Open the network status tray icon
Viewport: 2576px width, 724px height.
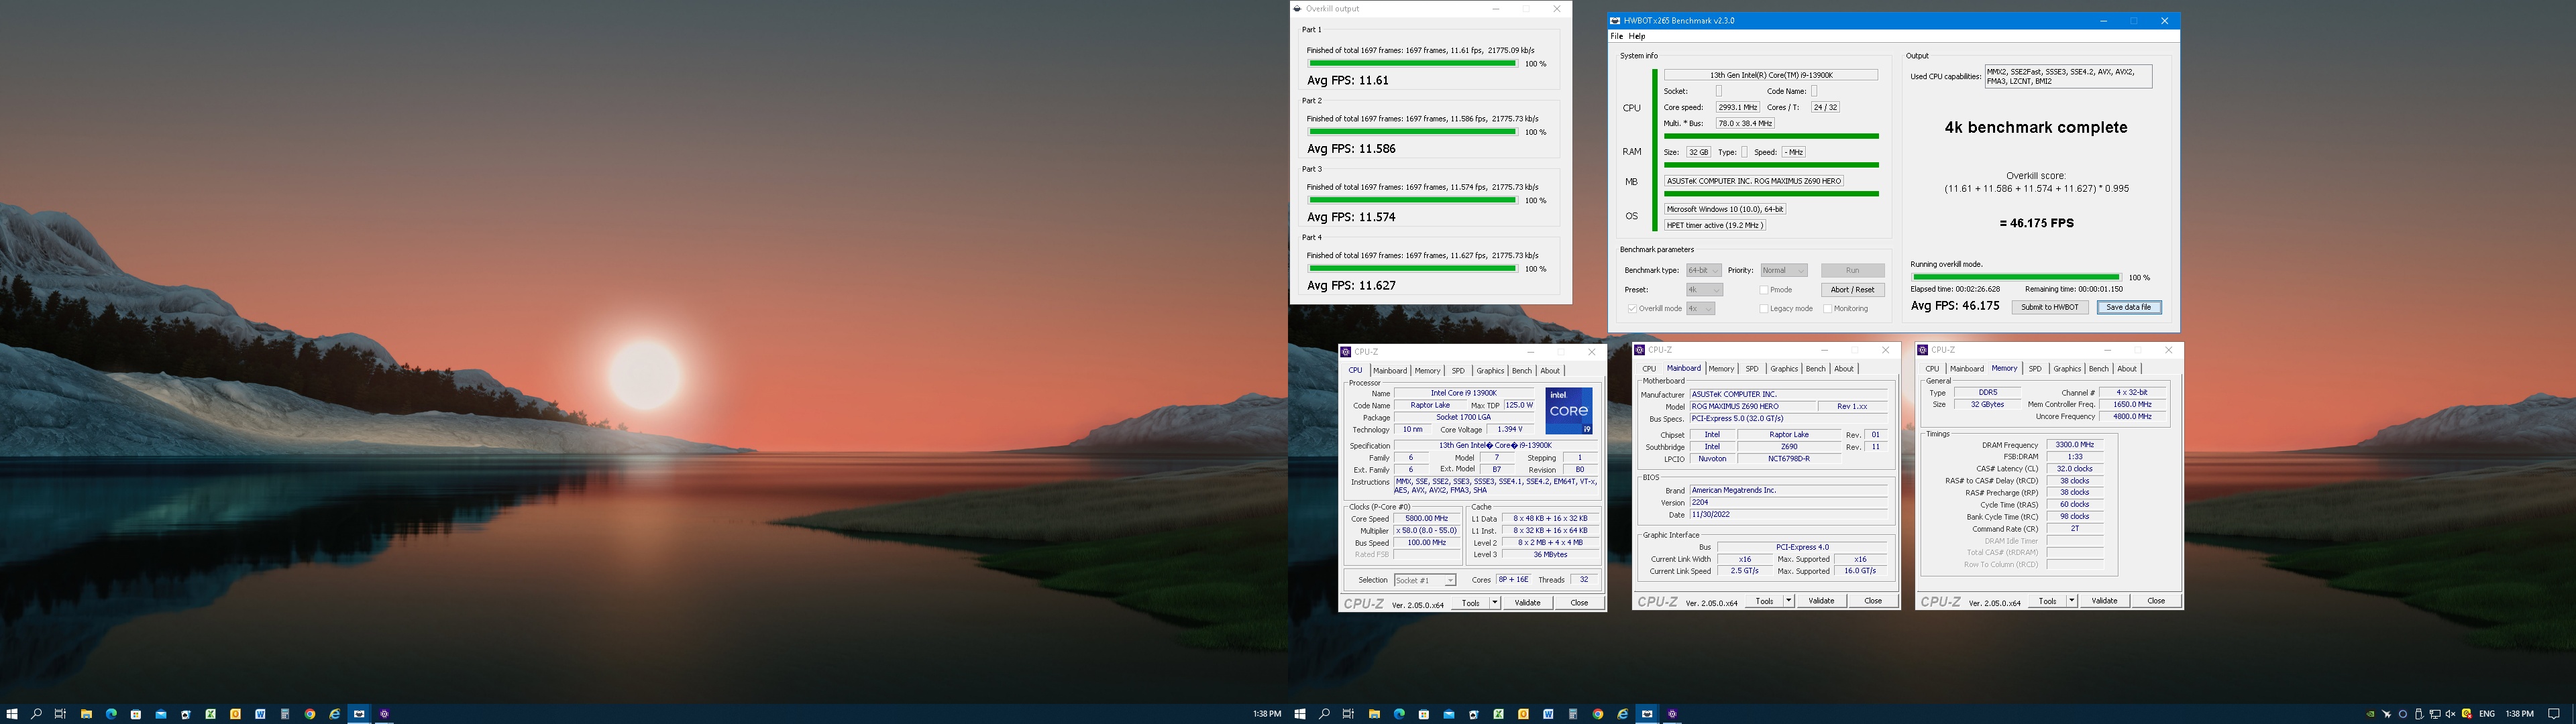[2435, 714]
